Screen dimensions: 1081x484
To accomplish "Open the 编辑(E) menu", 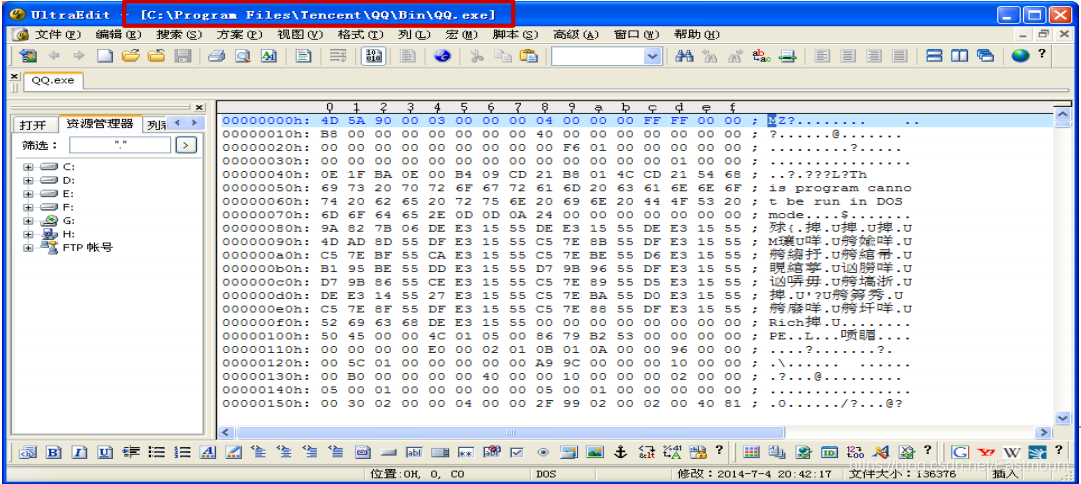I will pyautogui.click(x=118, y=34).
